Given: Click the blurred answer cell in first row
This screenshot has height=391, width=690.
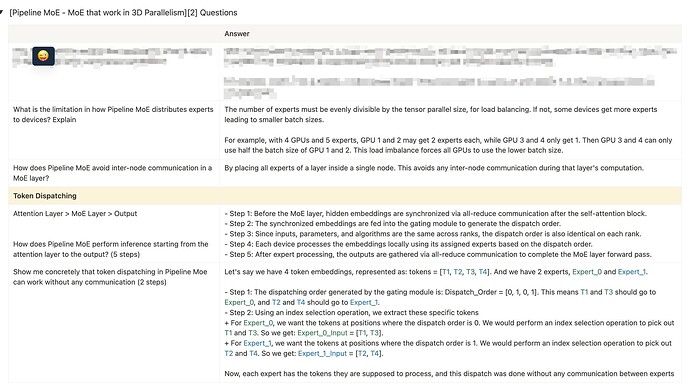Looking at the screenshot, I should tap(450, 73).
